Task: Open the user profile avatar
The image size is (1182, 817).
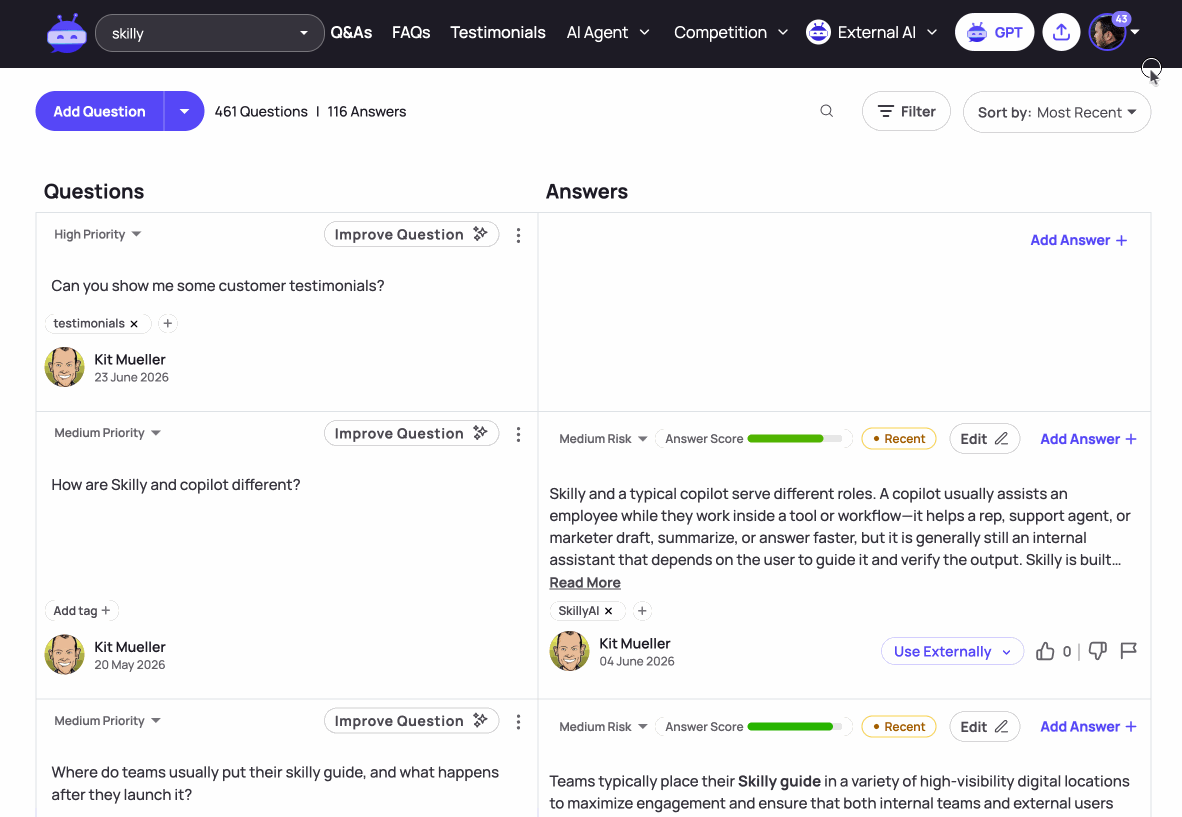Action: click(1107, 32)
